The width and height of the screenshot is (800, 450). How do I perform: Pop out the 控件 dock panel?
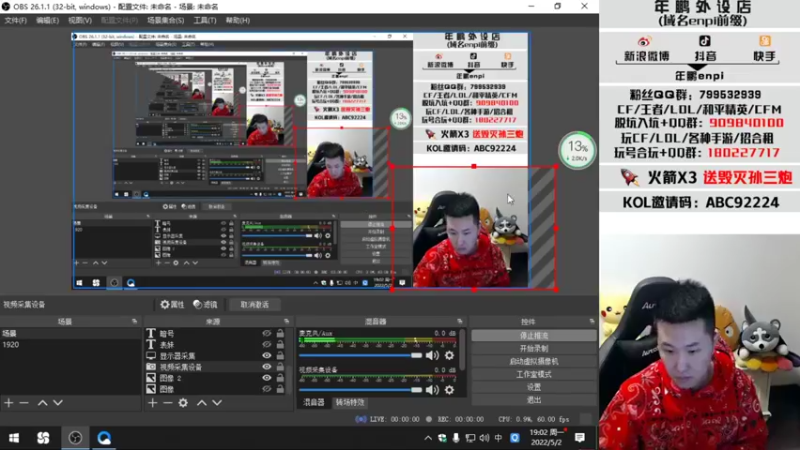pyautogui.click(x=592, y=321)
